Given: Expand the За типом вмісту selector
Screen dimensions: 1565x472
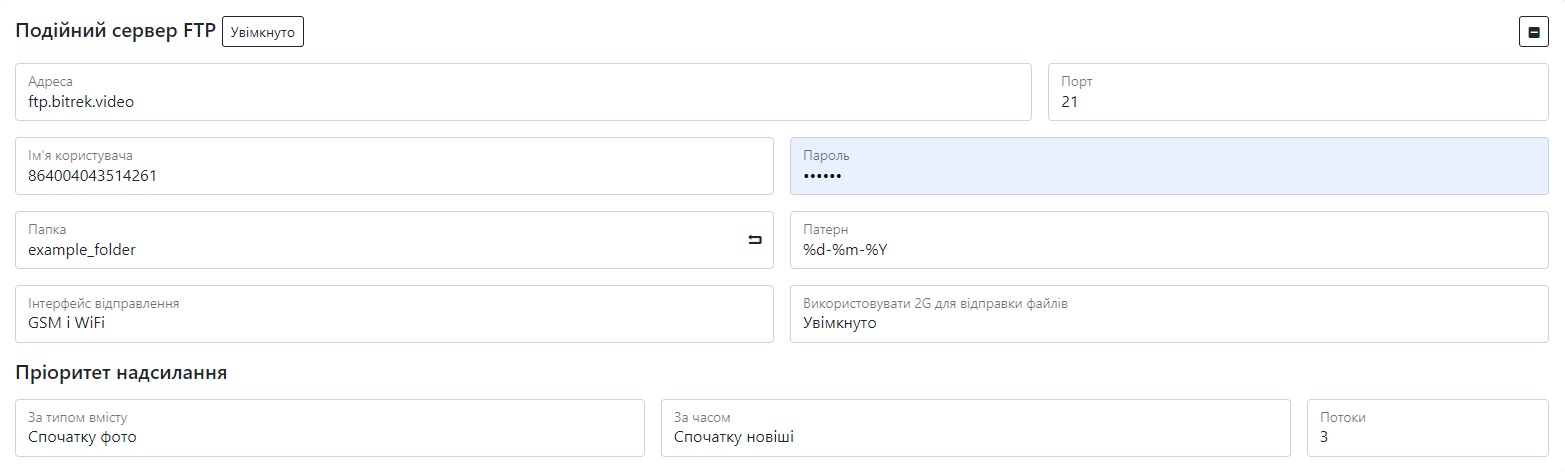Looking at the screenshot, I should coord(329,428).
